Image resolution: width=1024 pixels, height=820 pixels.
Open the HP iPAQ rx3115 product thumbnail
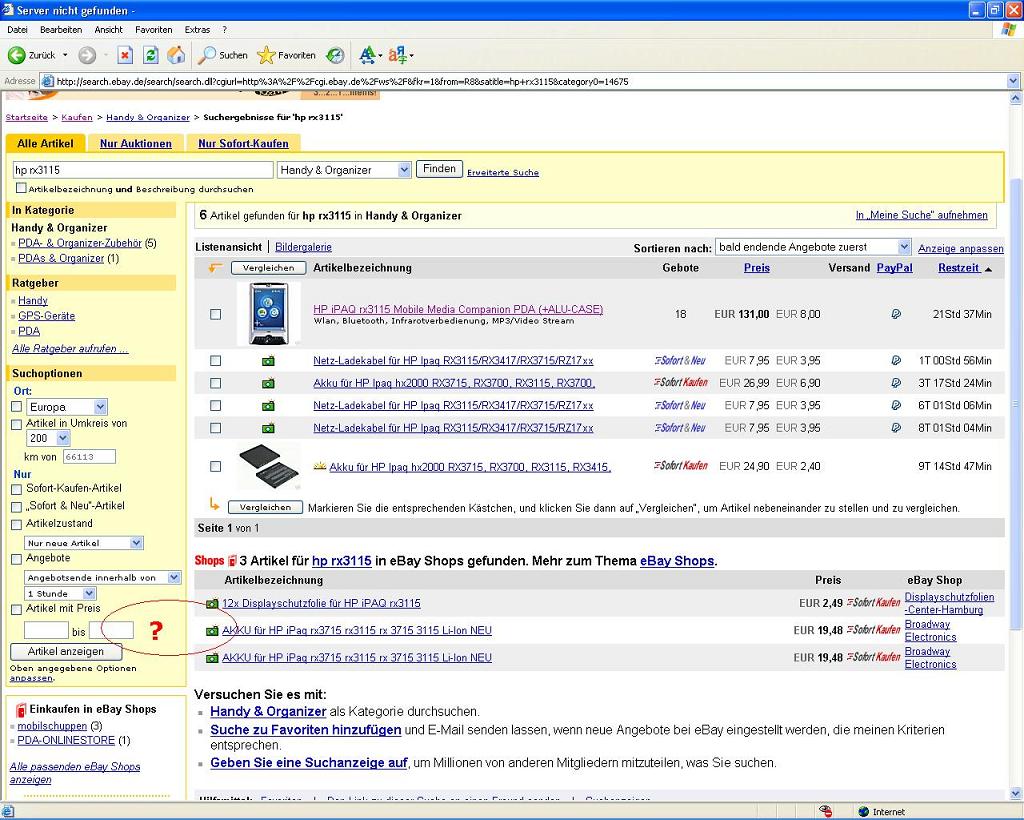pyautogui.click(x=268, y=314)
